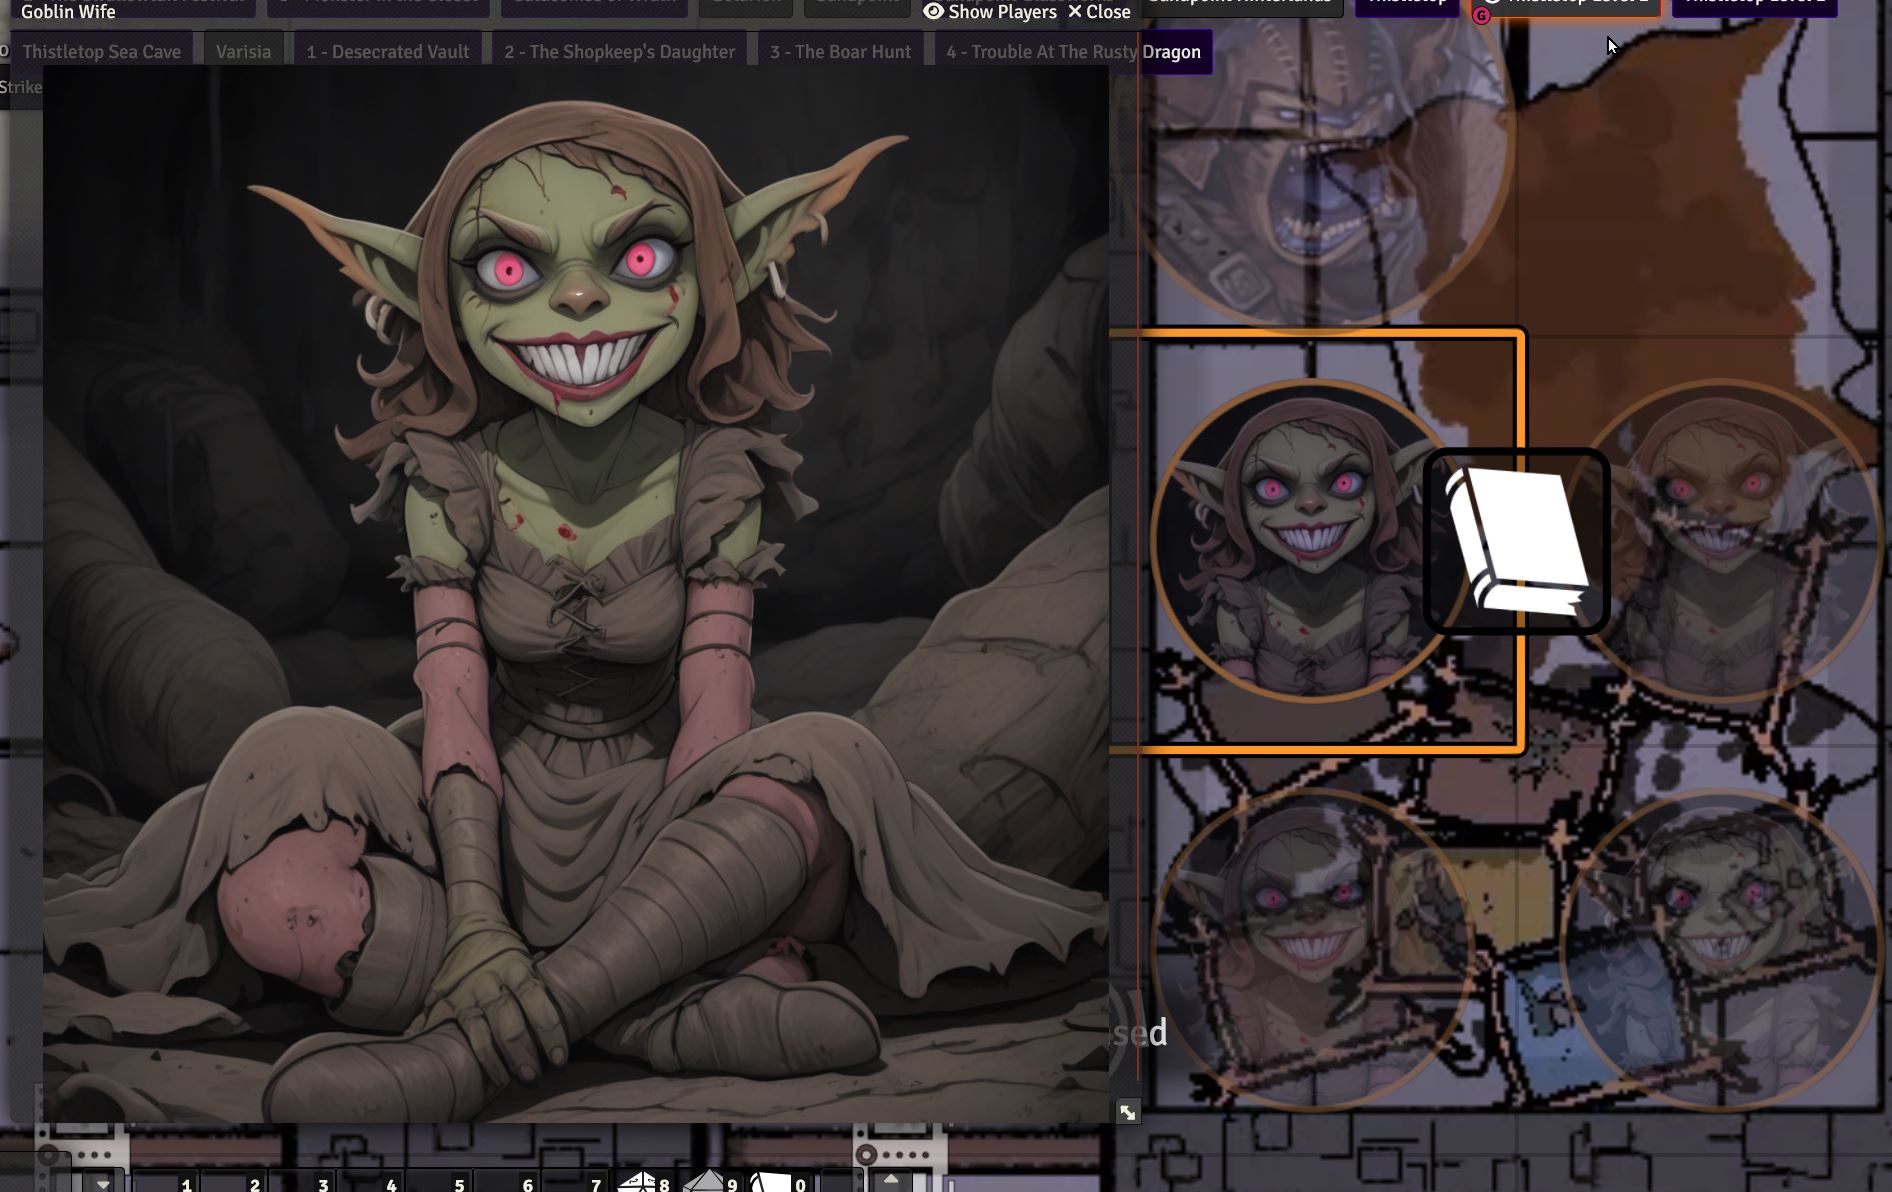Screen dimensions: 1892x1192
Task: Open the 2 - The Shopkeep's Daughter scene tab
Action: (619, 51)
